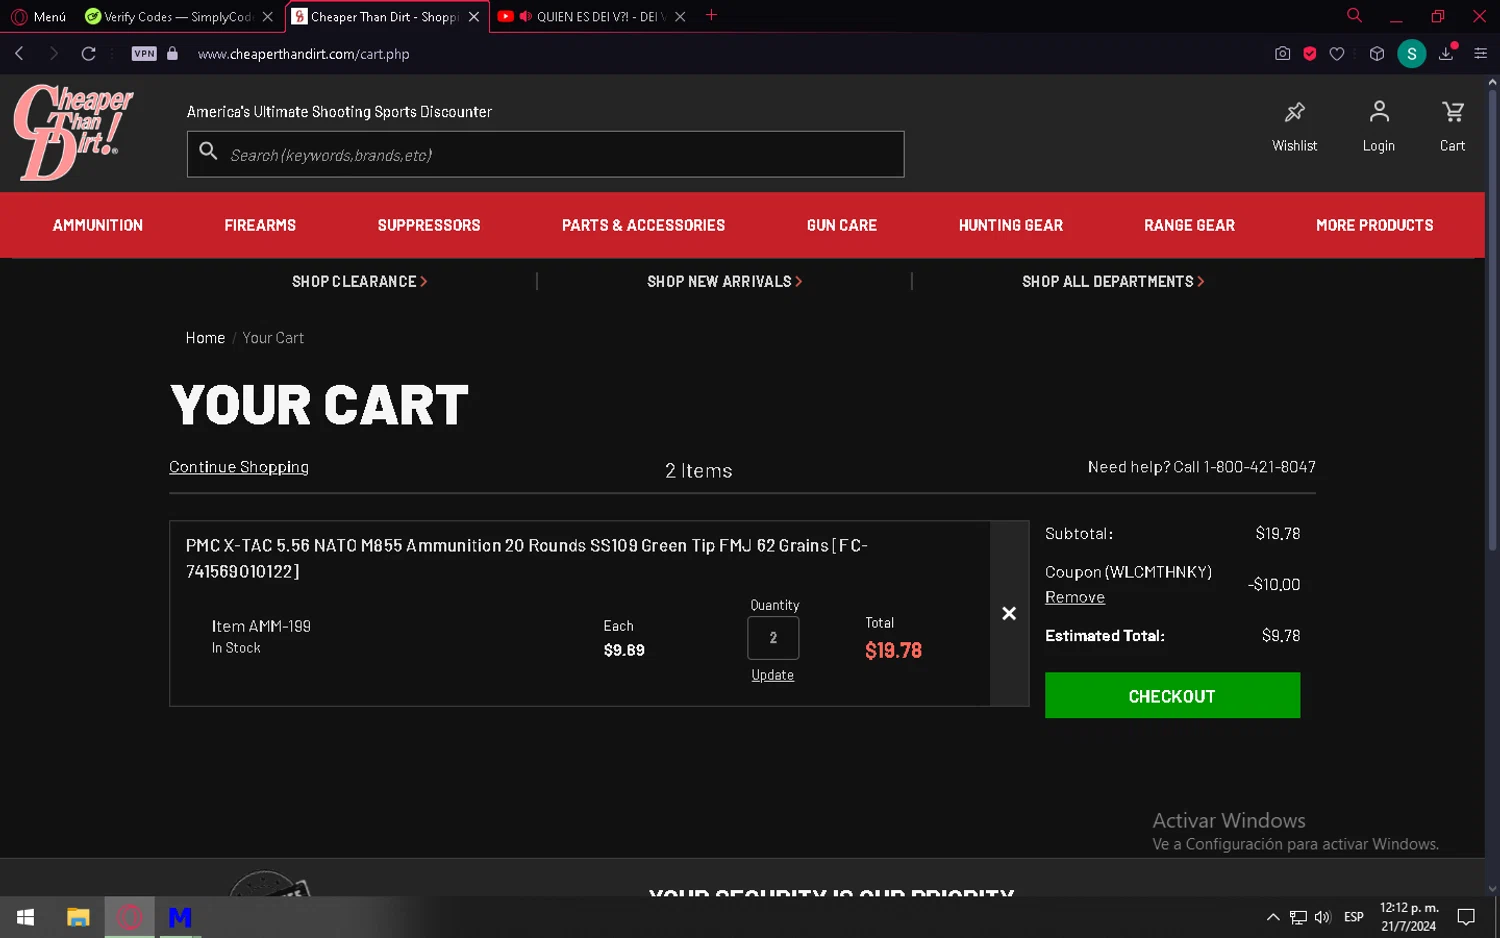Click the search magnifier icon in search box

click(x=208, y=151)
